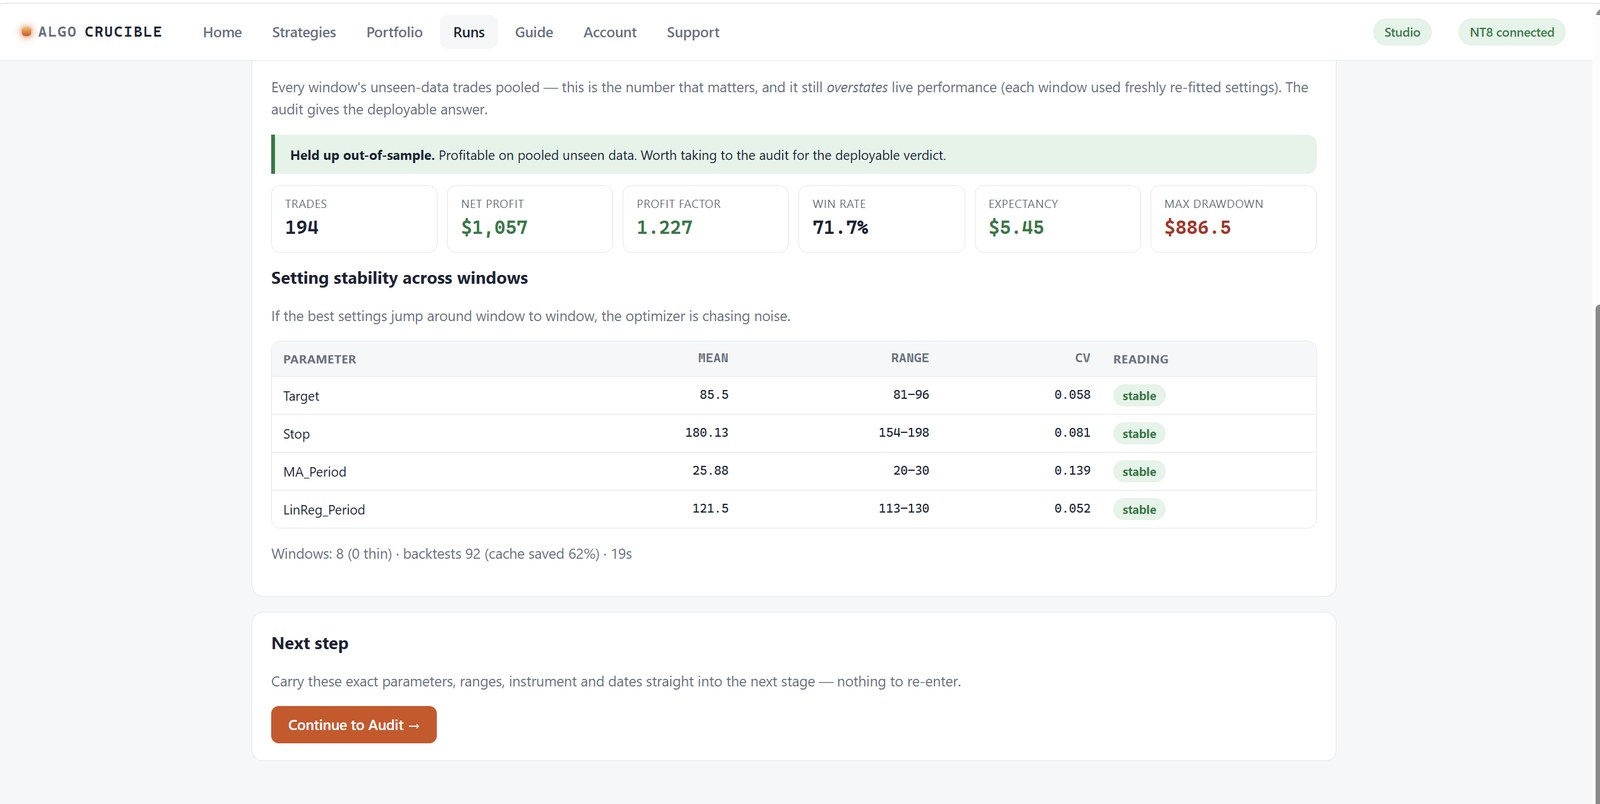Click the Algo Crucible flame logo icon
The height and width of the screenshot is (804, 1600).
pos(26,32)
